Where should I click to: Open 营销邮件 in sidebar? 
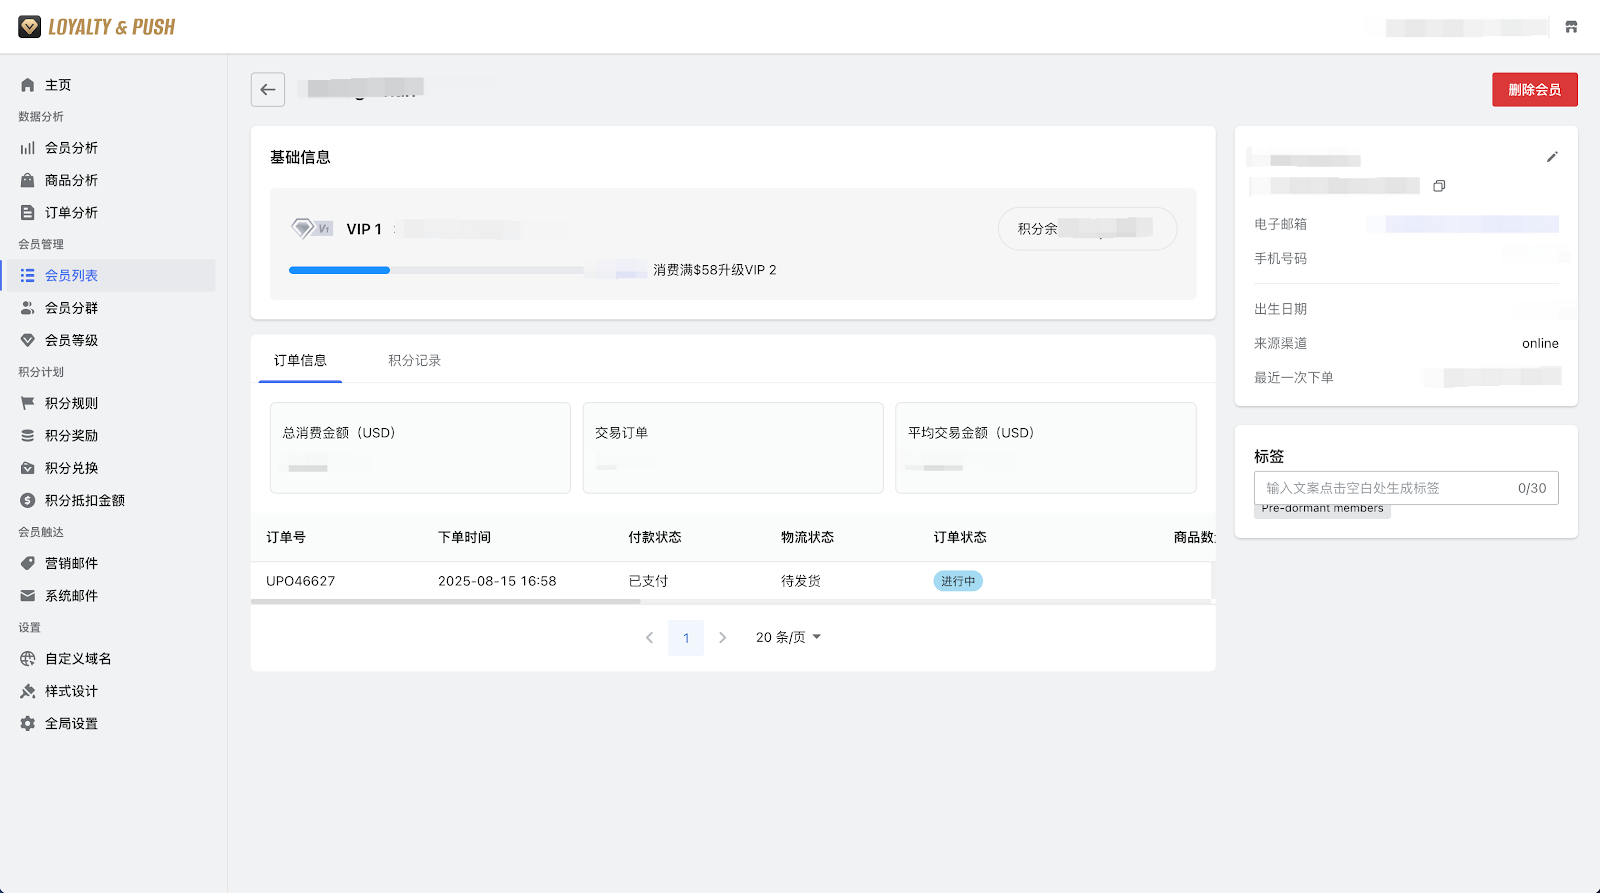[71, 563]
